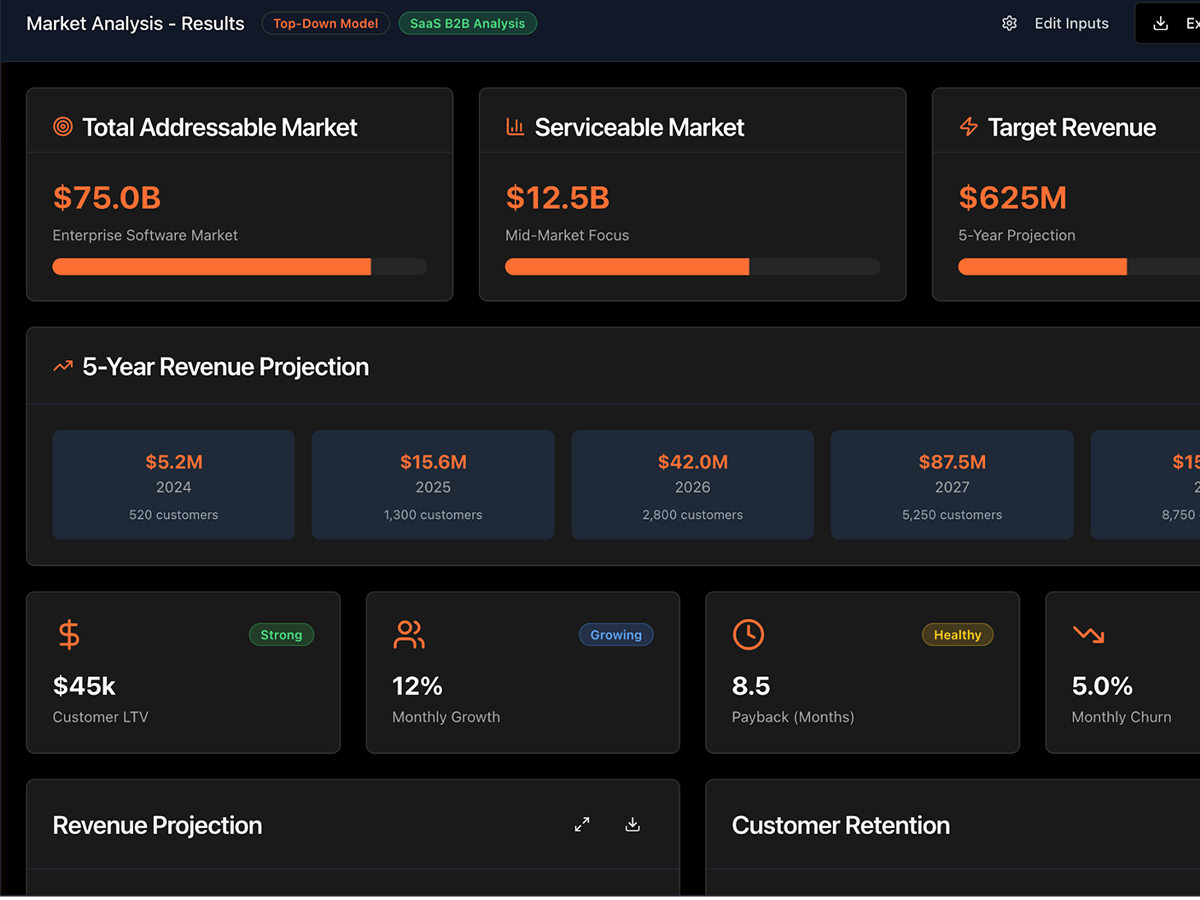
Task: Click the bar chart icon beside Serviceable Market
Action: (515, 127)
